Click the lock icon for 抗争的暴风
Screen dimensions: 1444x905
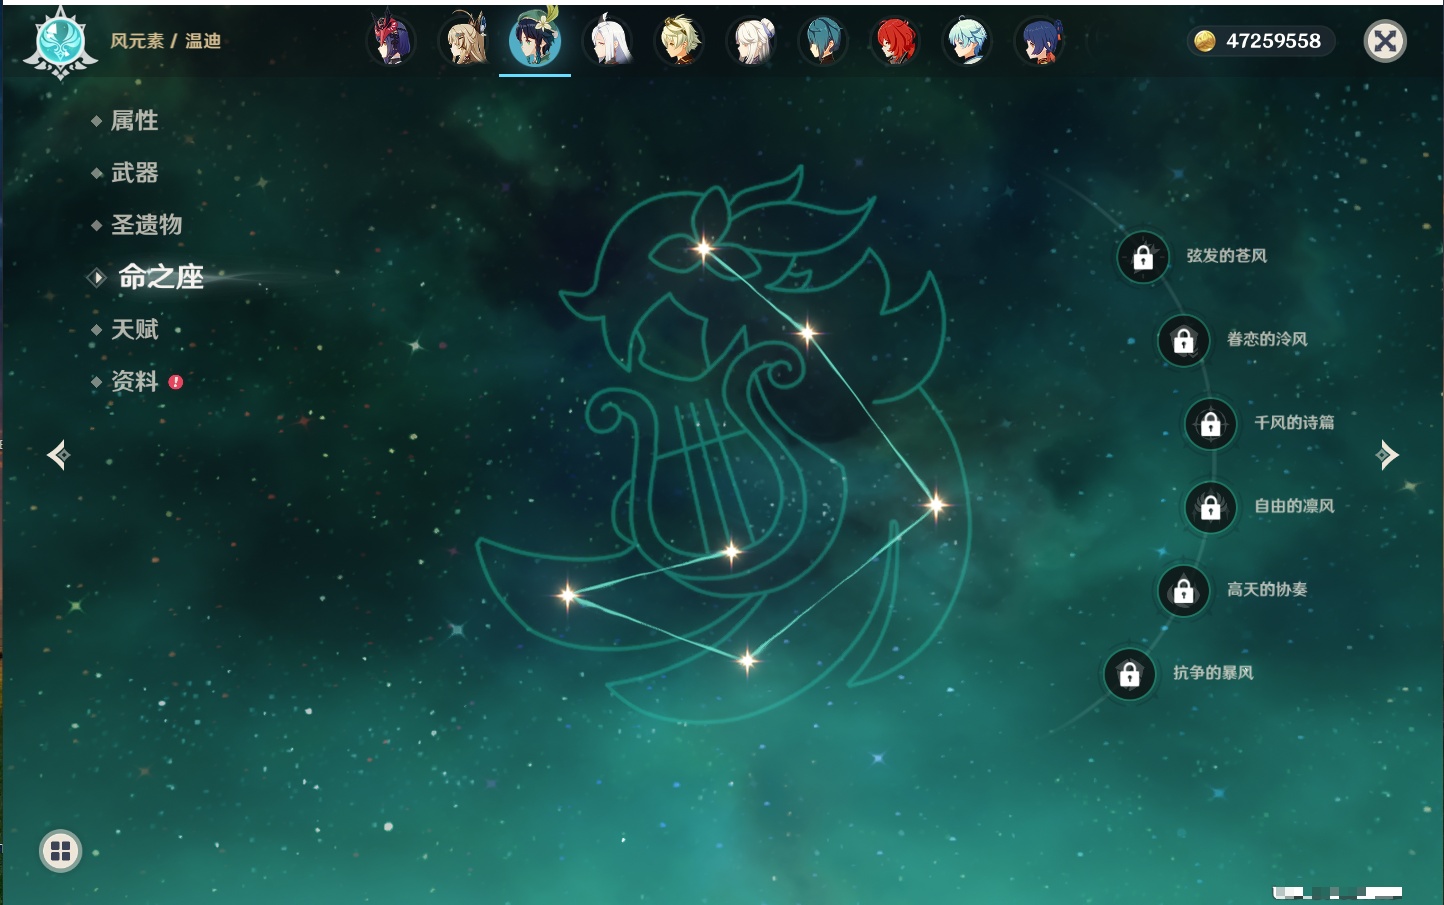coord(1129,674)
